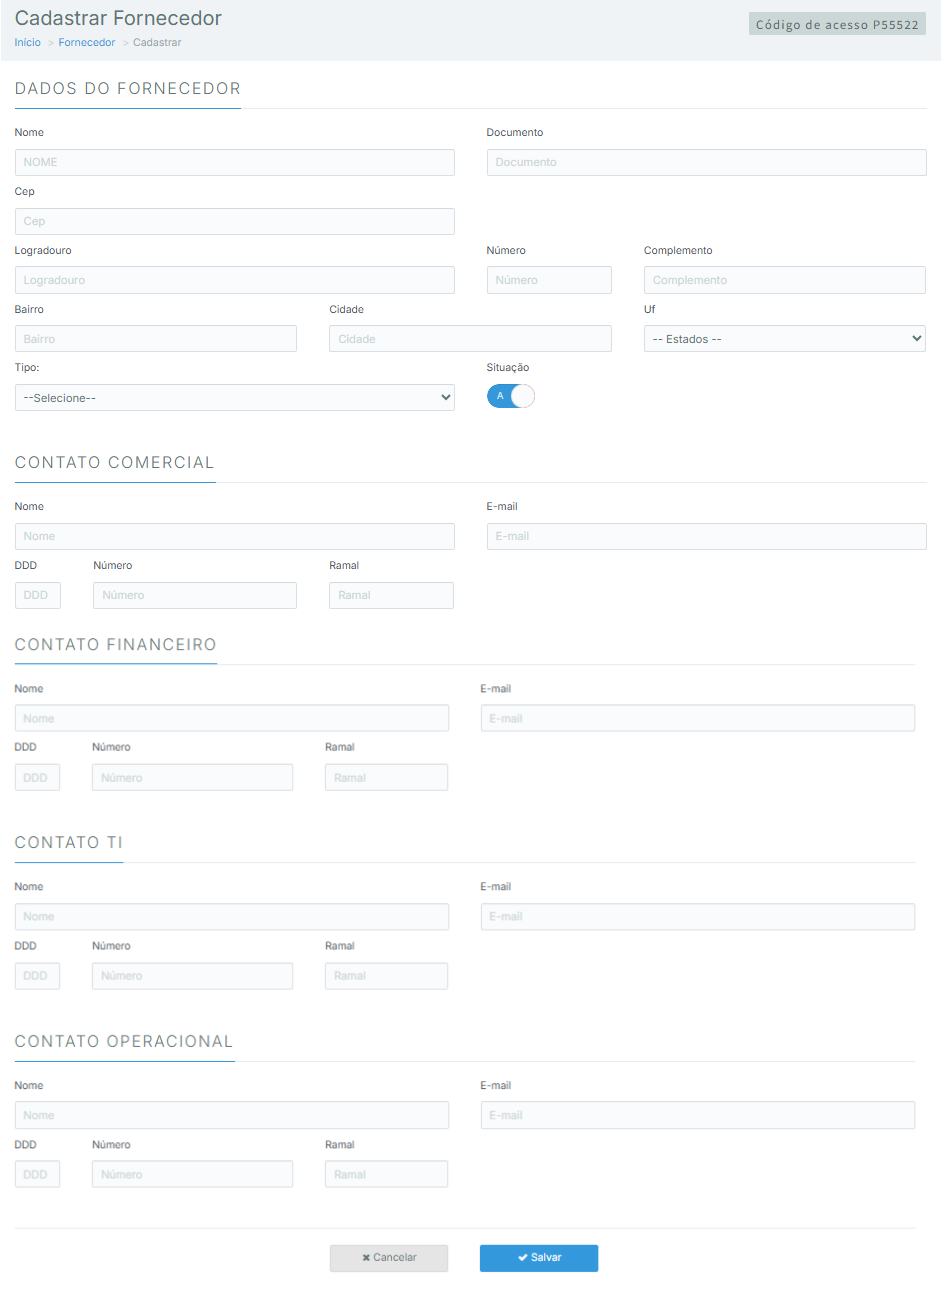
Task: Click E-mail field under Contato Financeiro
Action: [698, 718]
